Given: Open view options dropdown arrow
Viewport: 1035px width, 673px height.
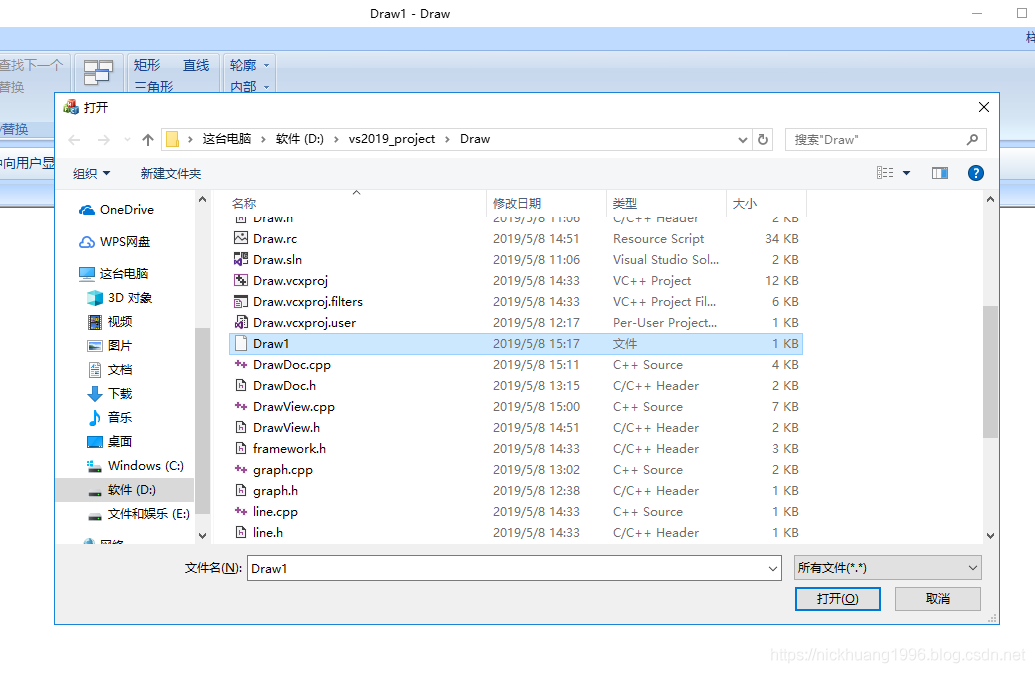Looking at the screenshot, I should [906, 173].
